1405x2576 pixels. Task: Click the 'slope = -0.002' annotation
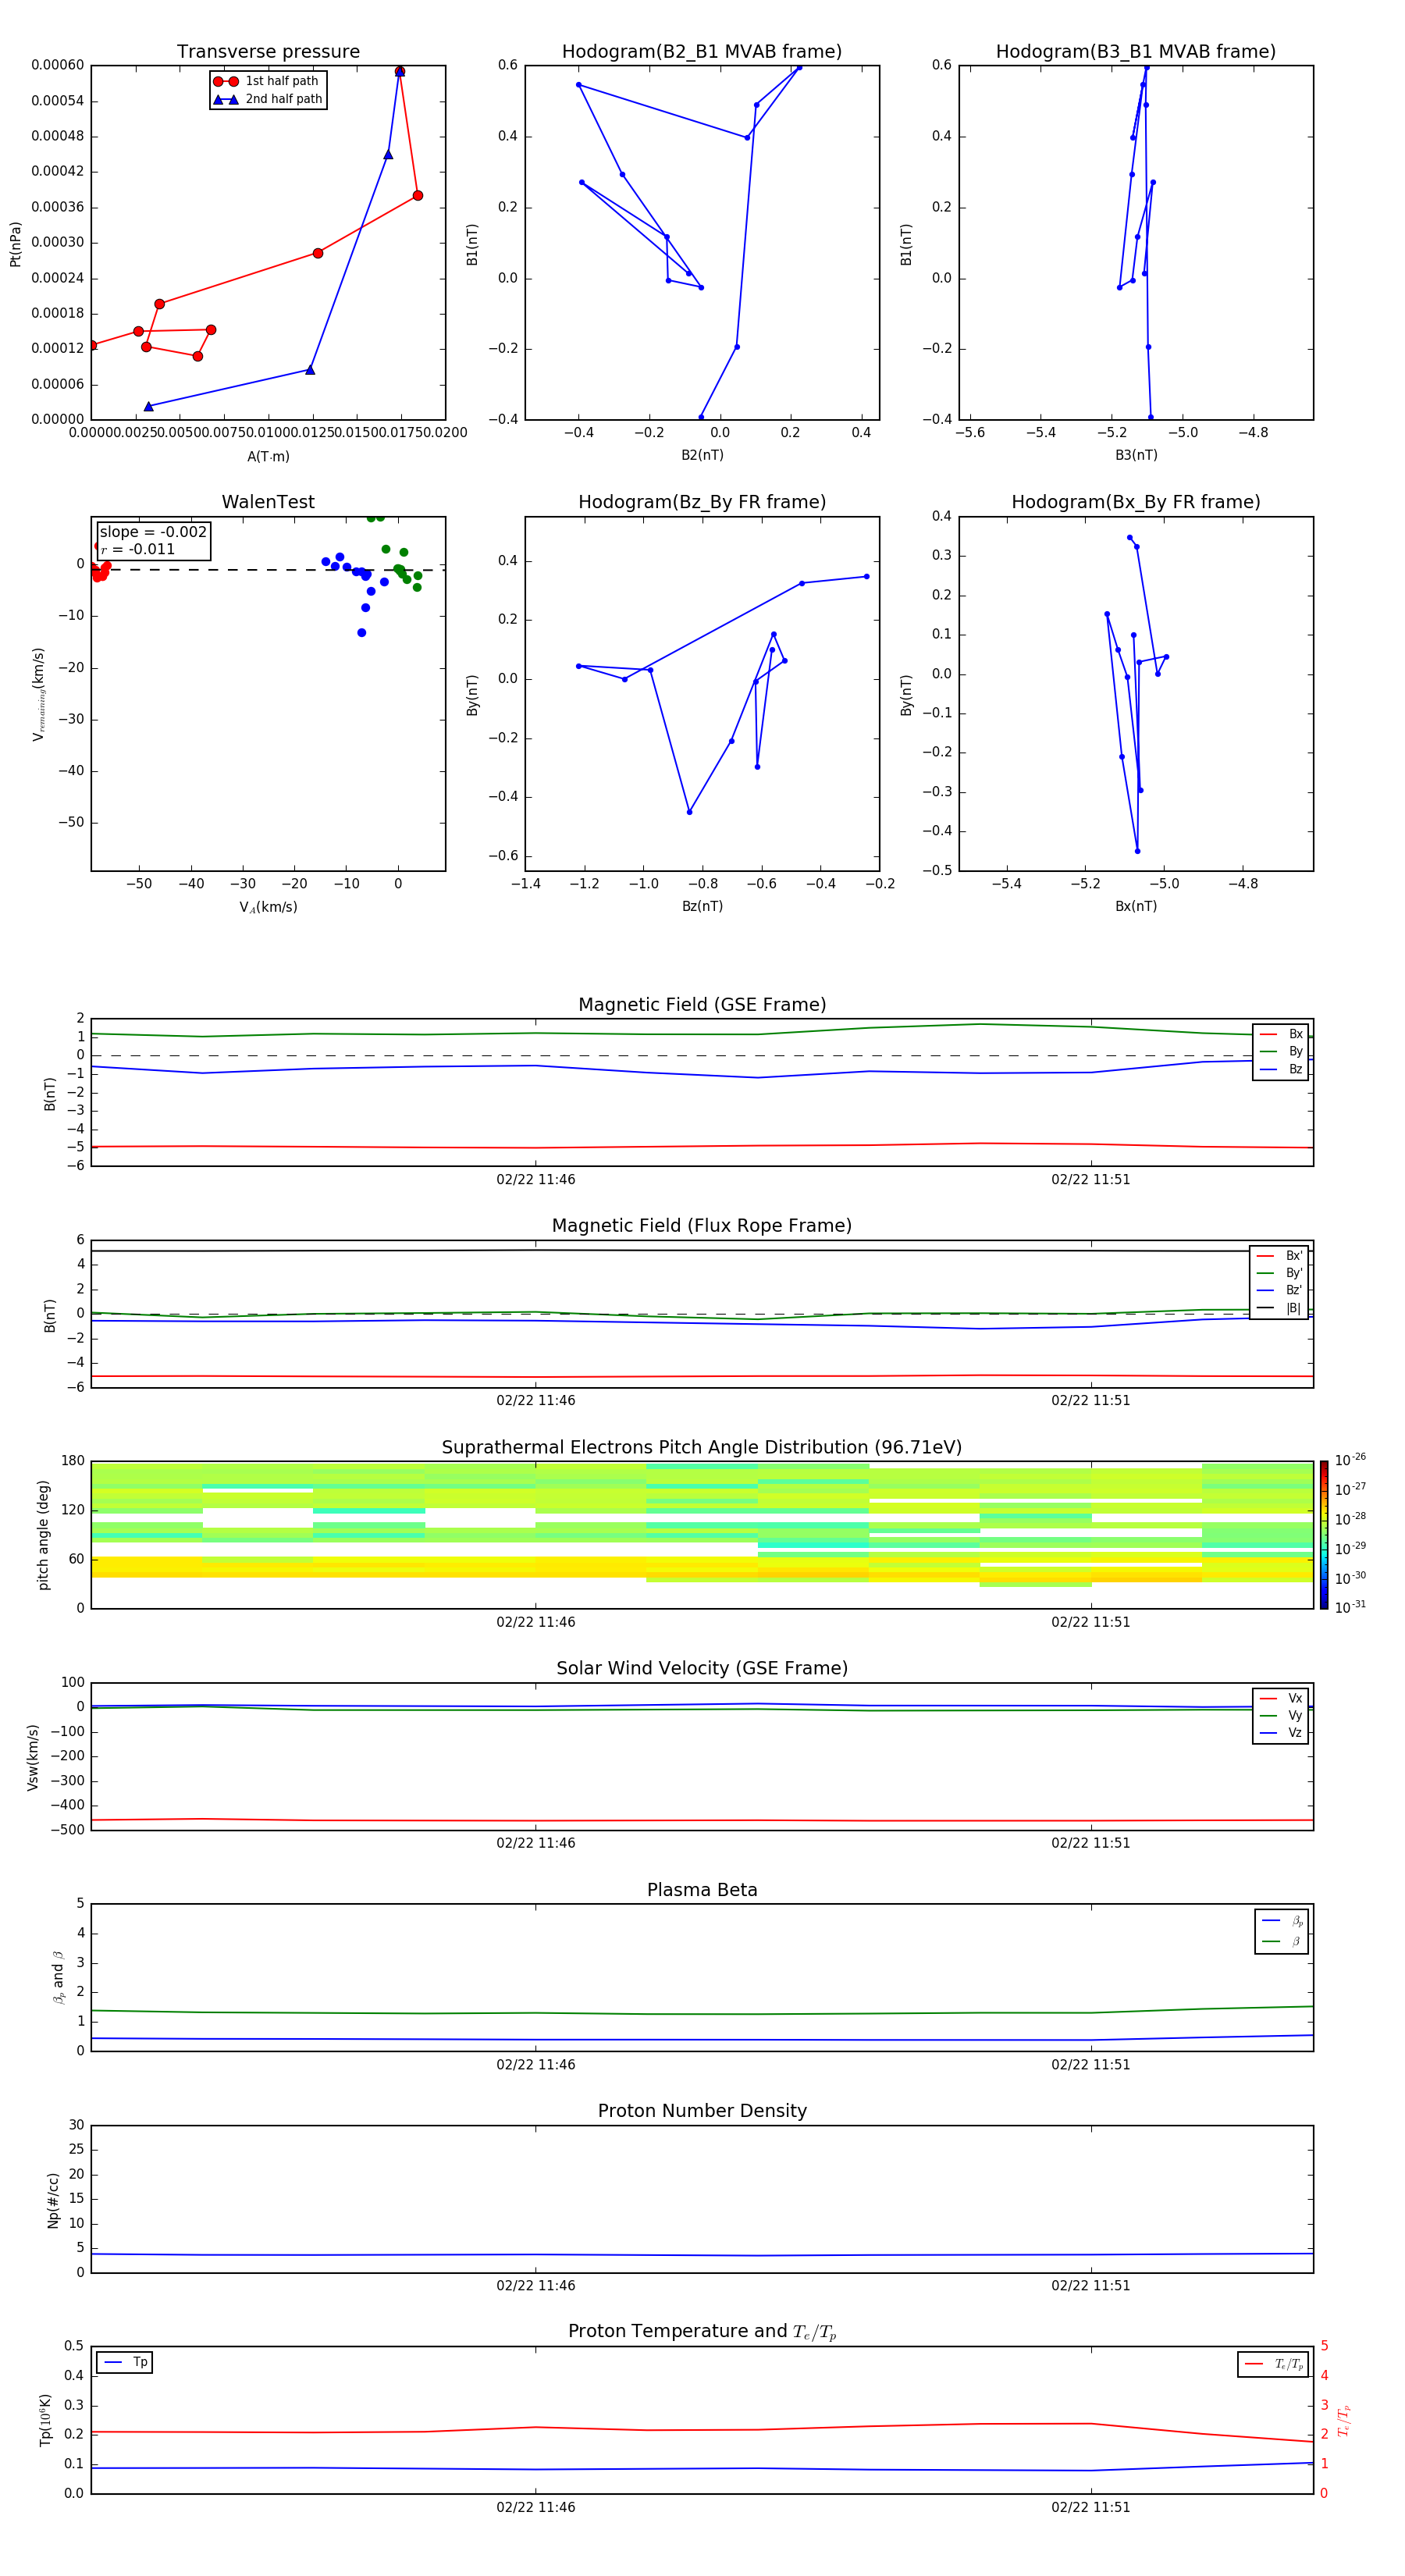coord(153,532)
